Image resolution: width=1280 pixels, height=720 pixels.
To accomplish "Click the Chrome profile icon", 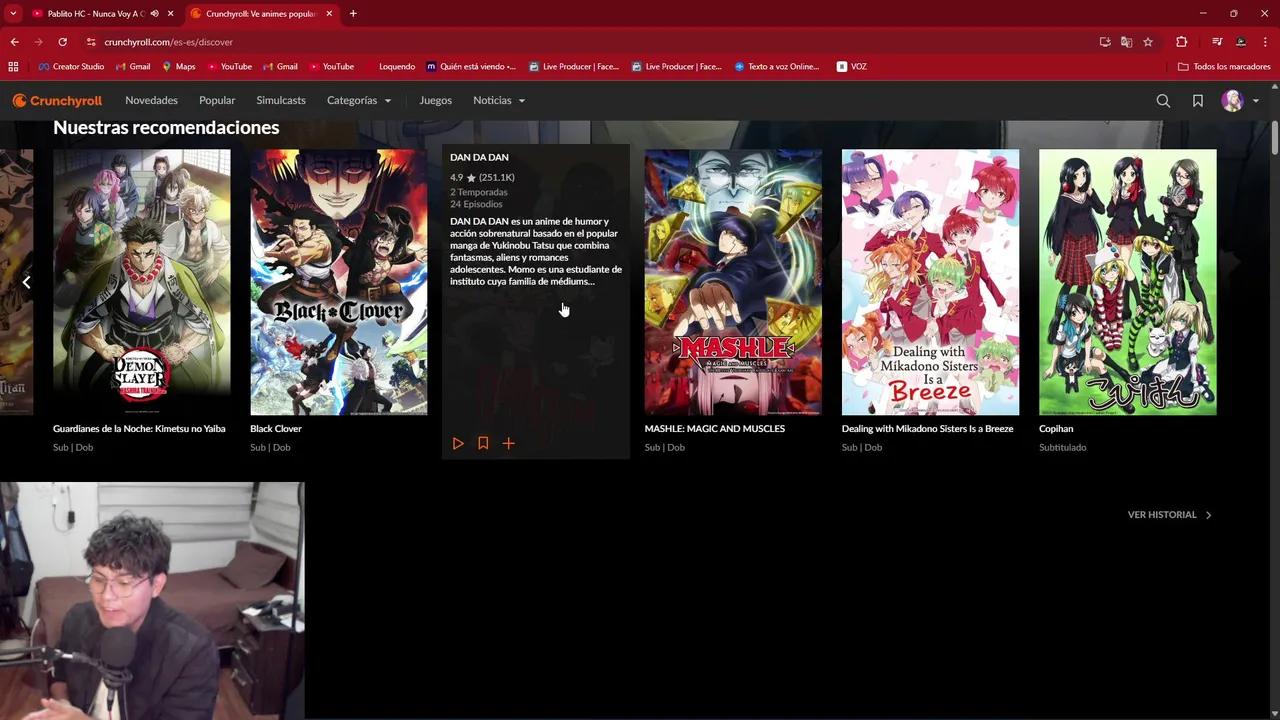I will 1241,42.
